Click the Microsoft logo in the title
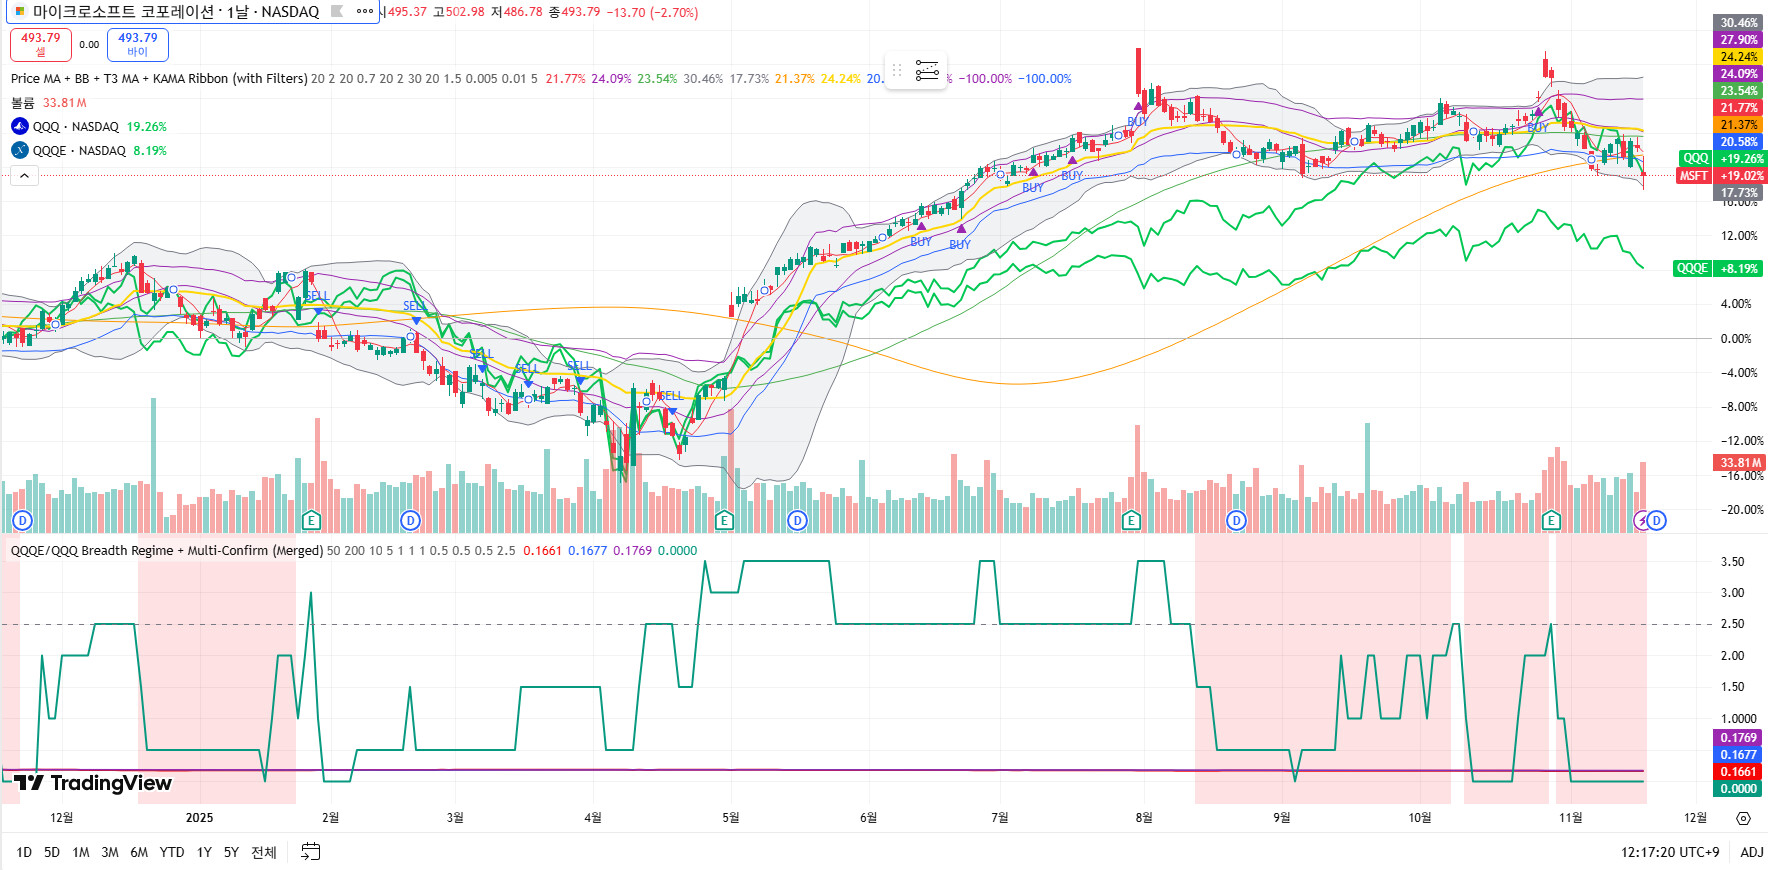 20,12
